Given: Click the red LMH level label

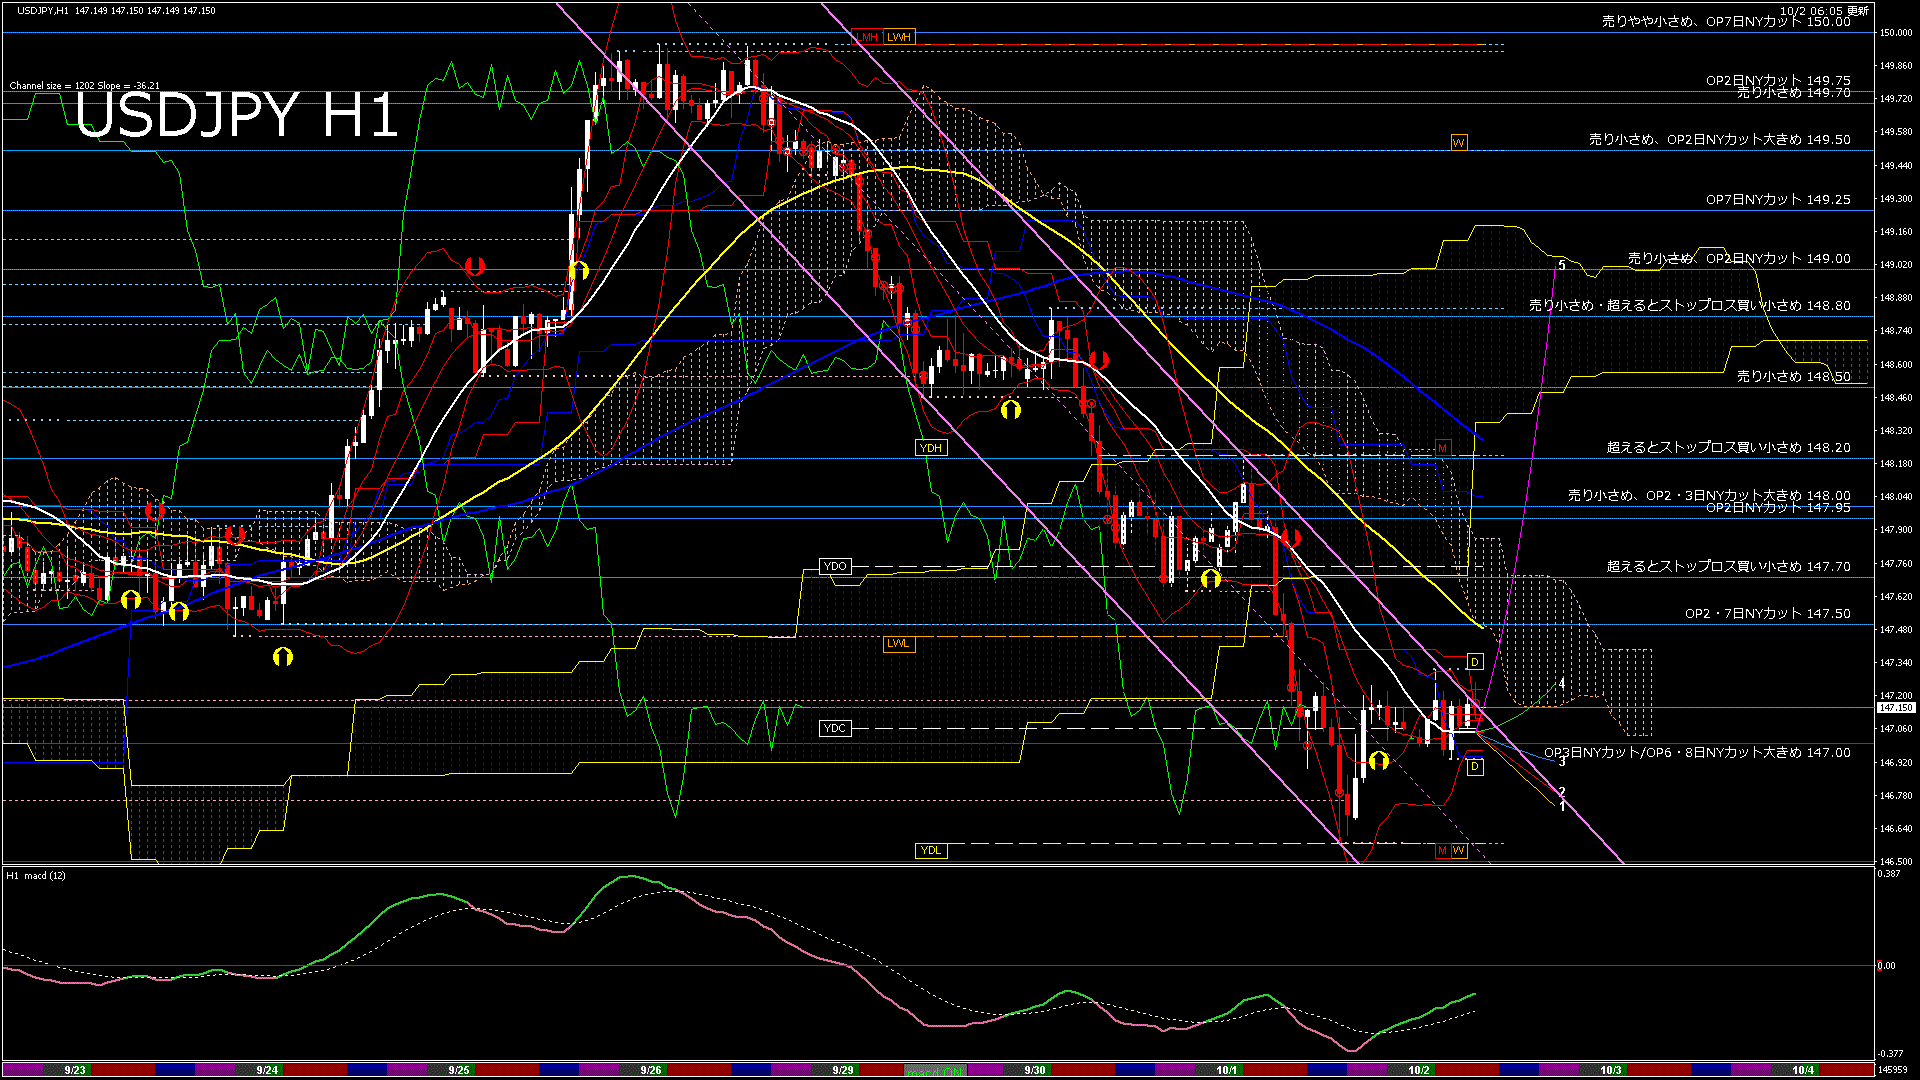Looking at the screenshot, I should 866,37.
